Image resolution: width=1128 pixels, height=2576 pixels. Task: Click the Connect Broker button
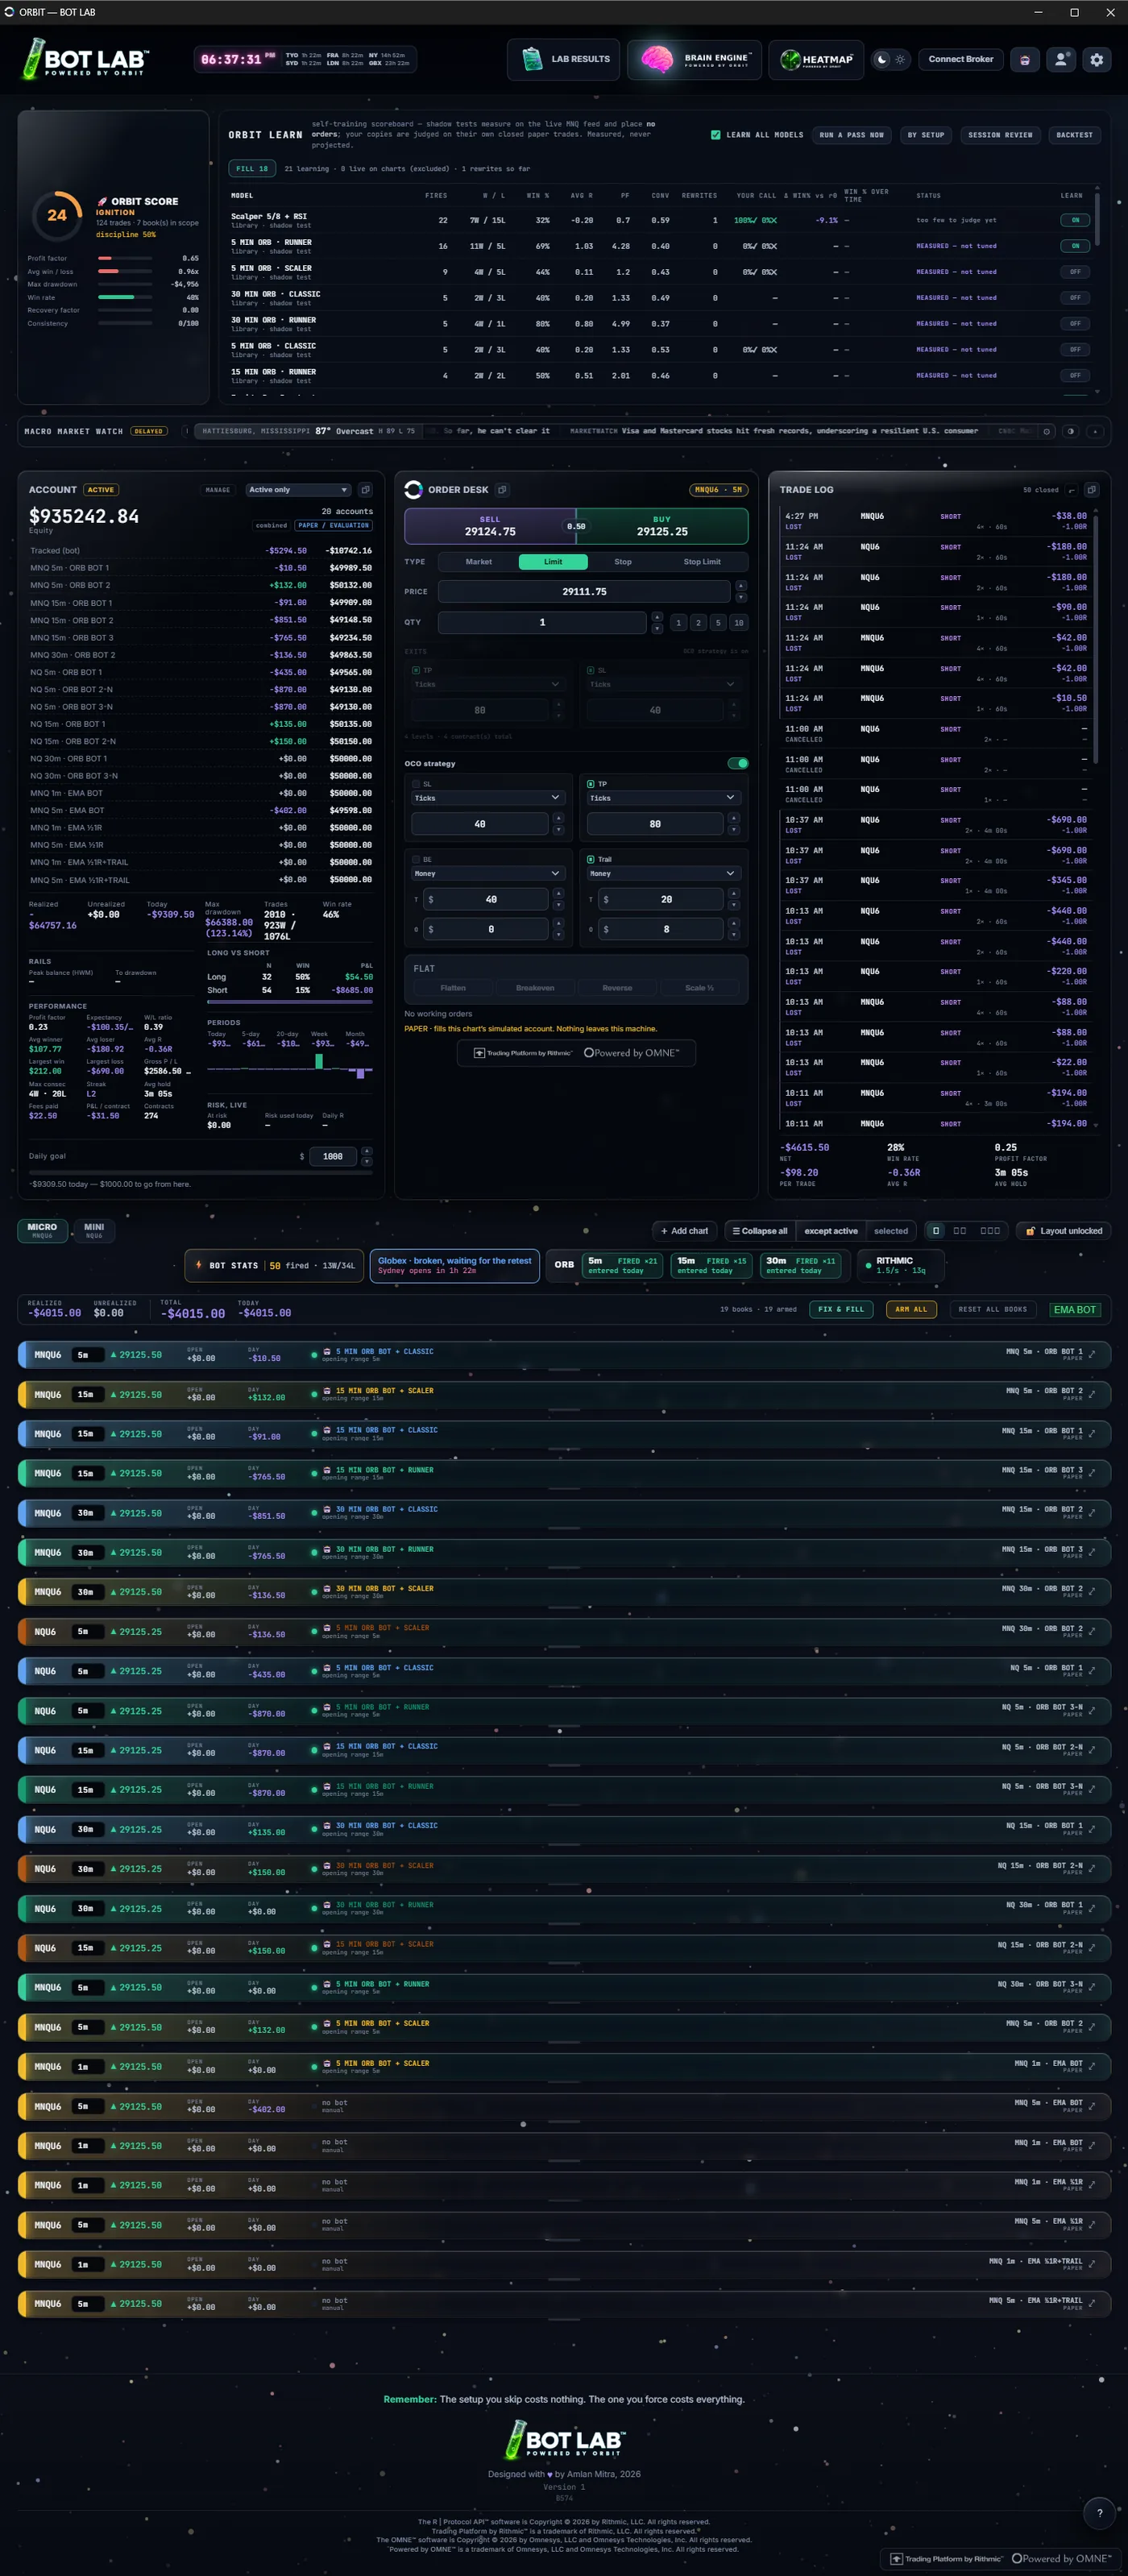coord(961,59)
